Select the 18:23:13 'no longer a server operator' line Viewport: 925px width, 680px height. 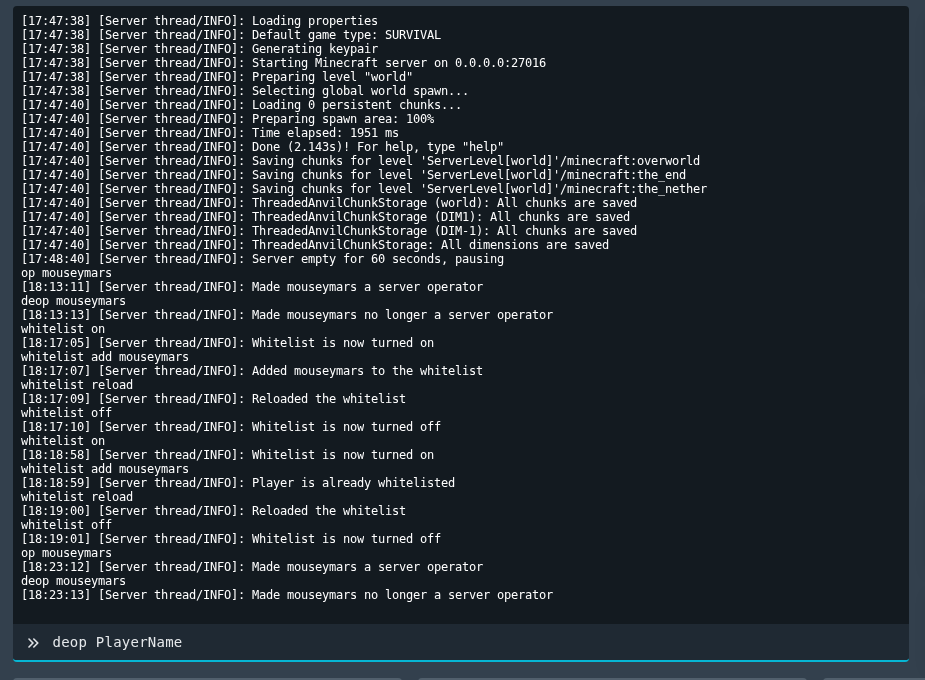tap(287, 595)
